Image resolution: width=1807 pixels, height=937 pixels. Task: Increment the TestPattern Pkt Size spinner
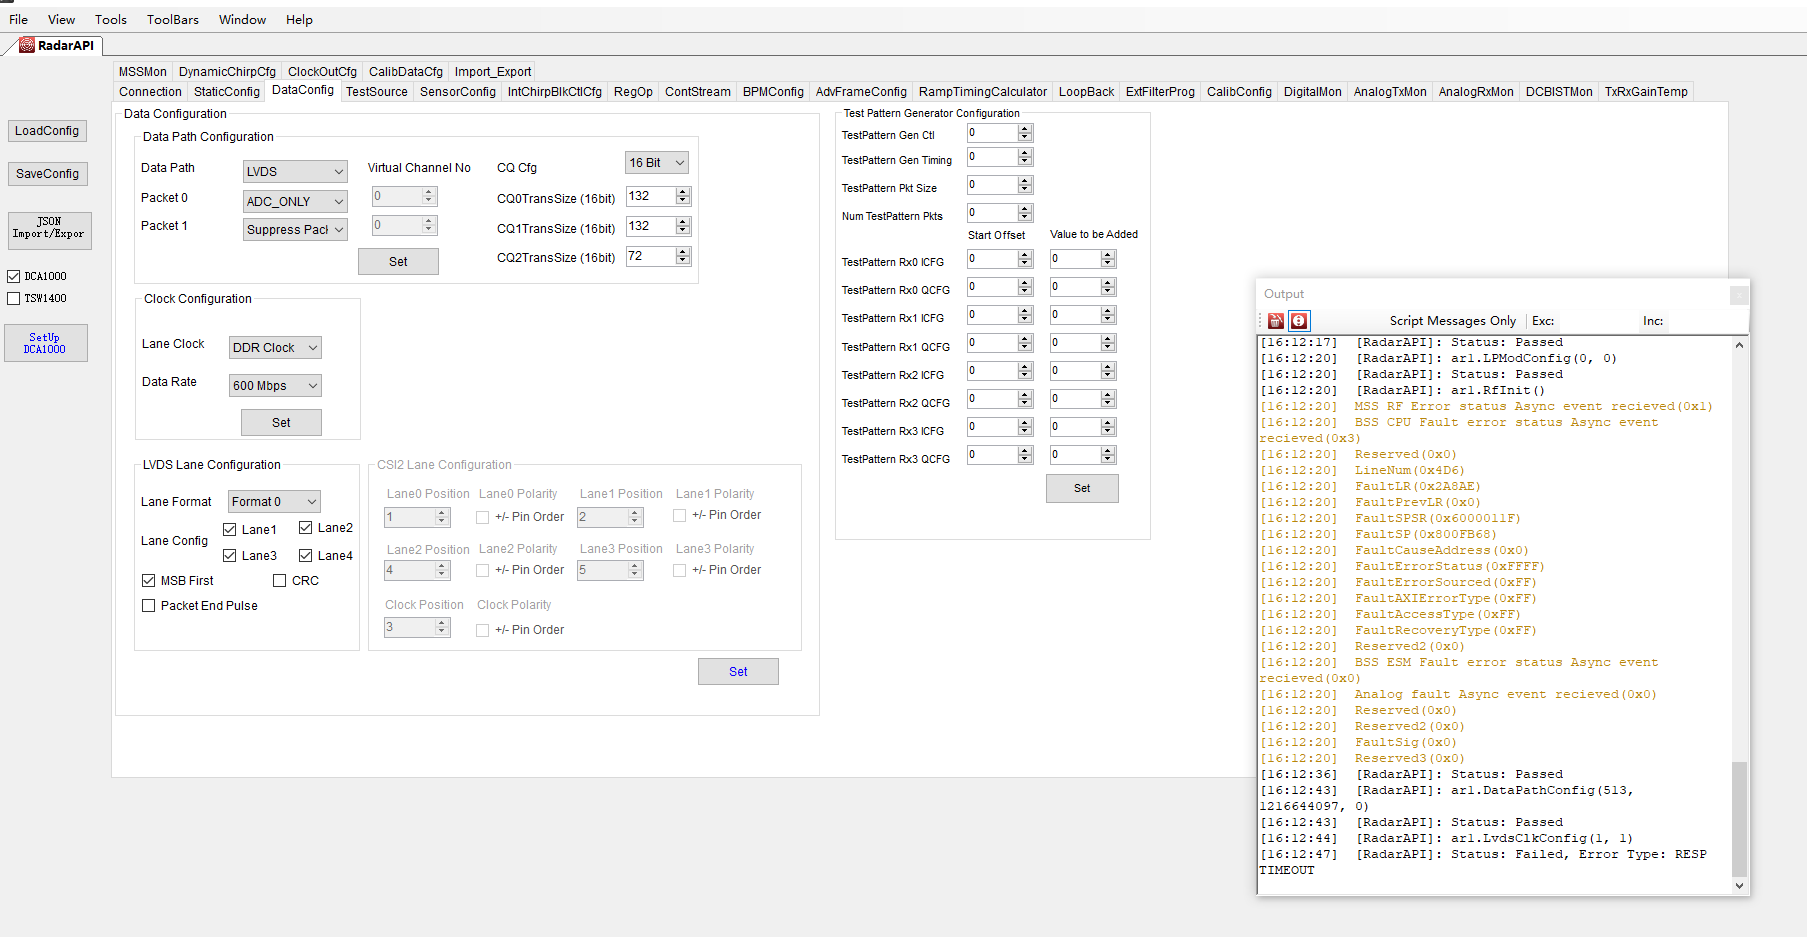point(1023,180)
